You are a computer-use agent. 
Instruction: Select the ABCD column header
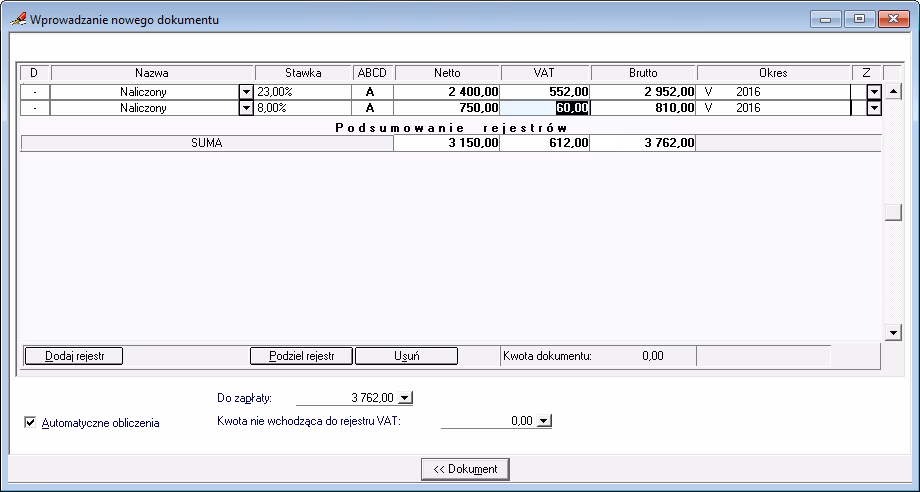pyautogui.click(x=373, y=73)
